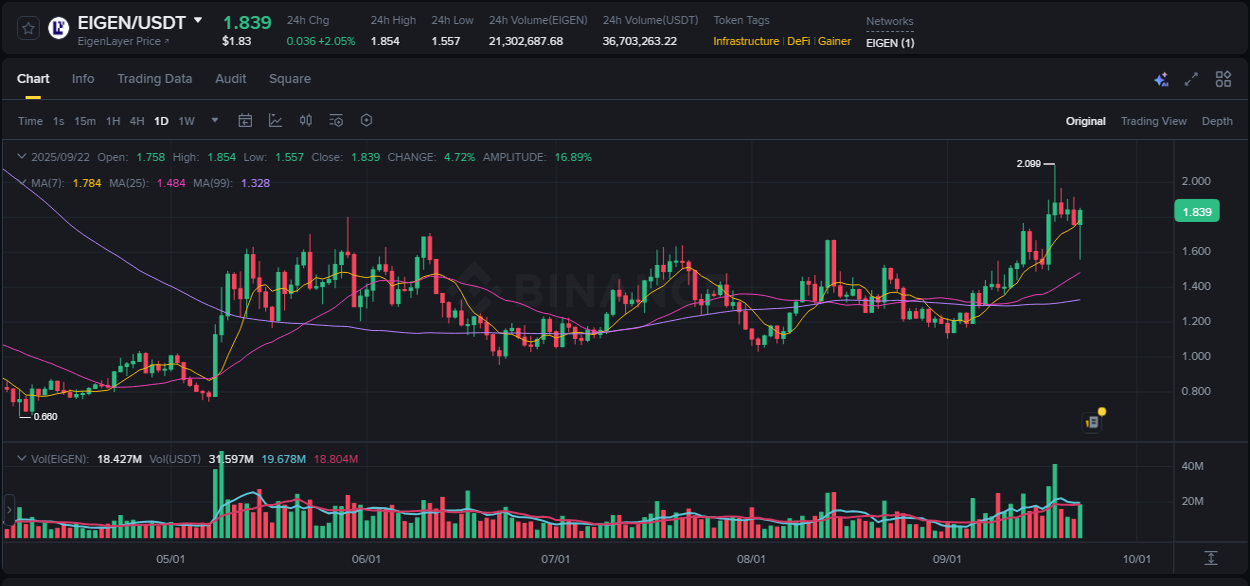Image resolution: width=1250 pixels, height=586 pixels.
Task: Expand chart to fullscreen with arrow icon
Action: pos(1191,78)
